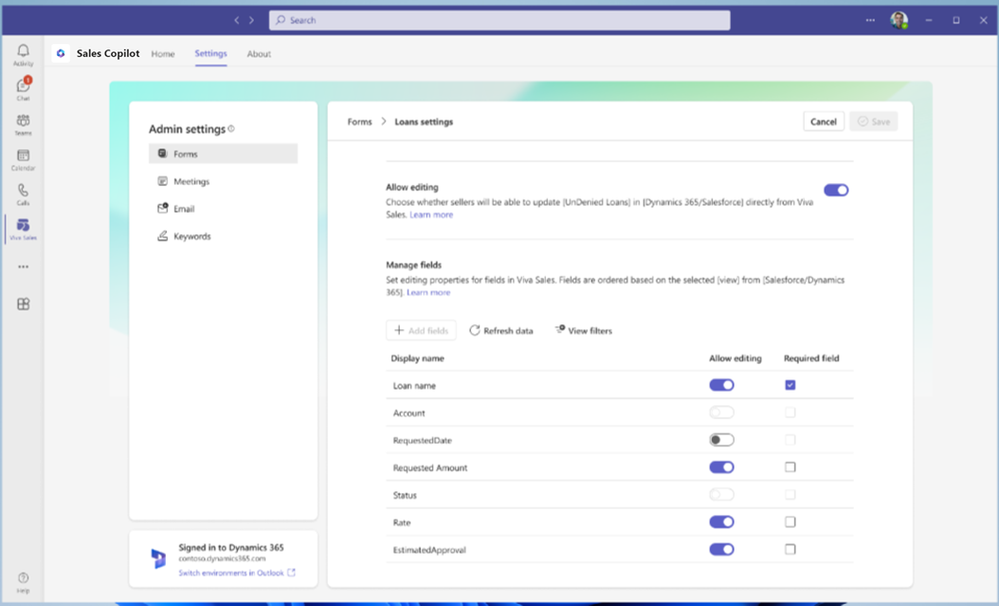999x606 pixels.
Task: Open View filters
Action: pyautogui.click(x=584, y=330)
